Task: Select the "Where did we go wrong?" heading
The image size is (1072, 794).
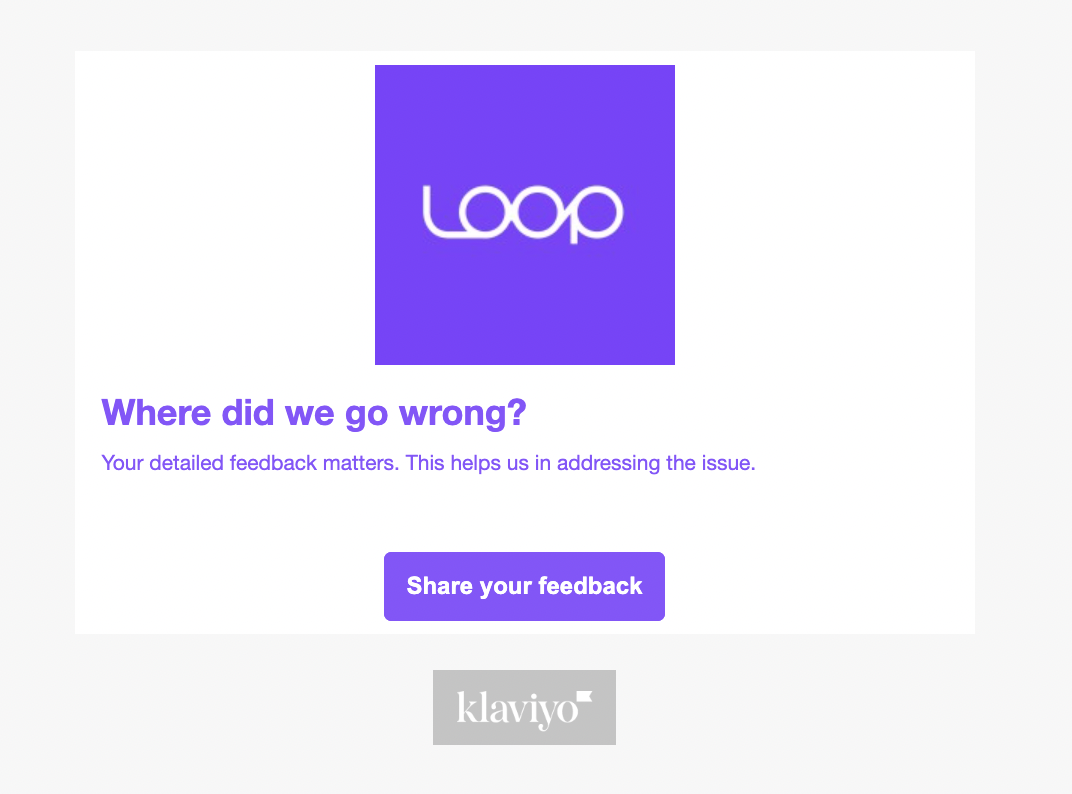Action: pyautogui.click(x=314, y=412)
